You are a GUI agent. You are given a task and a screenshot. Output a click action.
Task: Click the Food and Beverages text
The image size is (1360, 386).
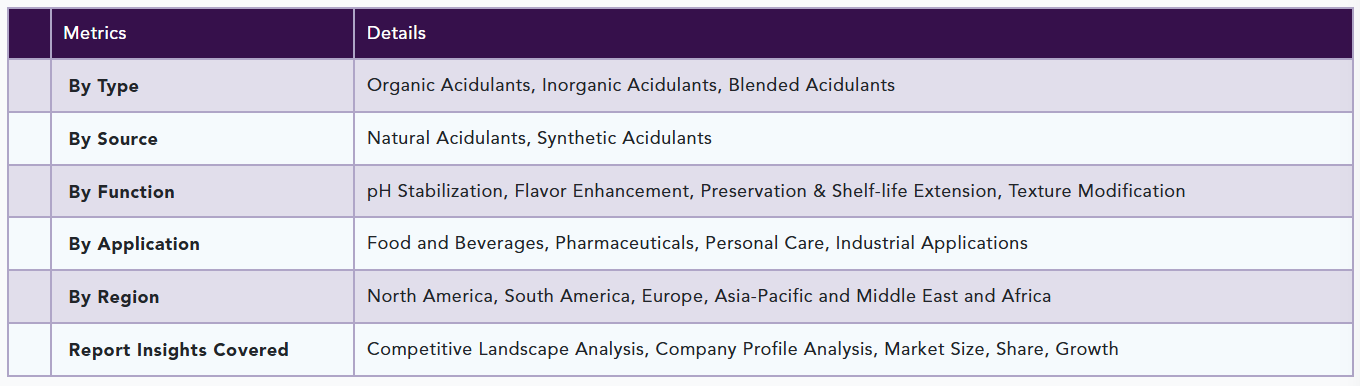click(x=456, y=243)
